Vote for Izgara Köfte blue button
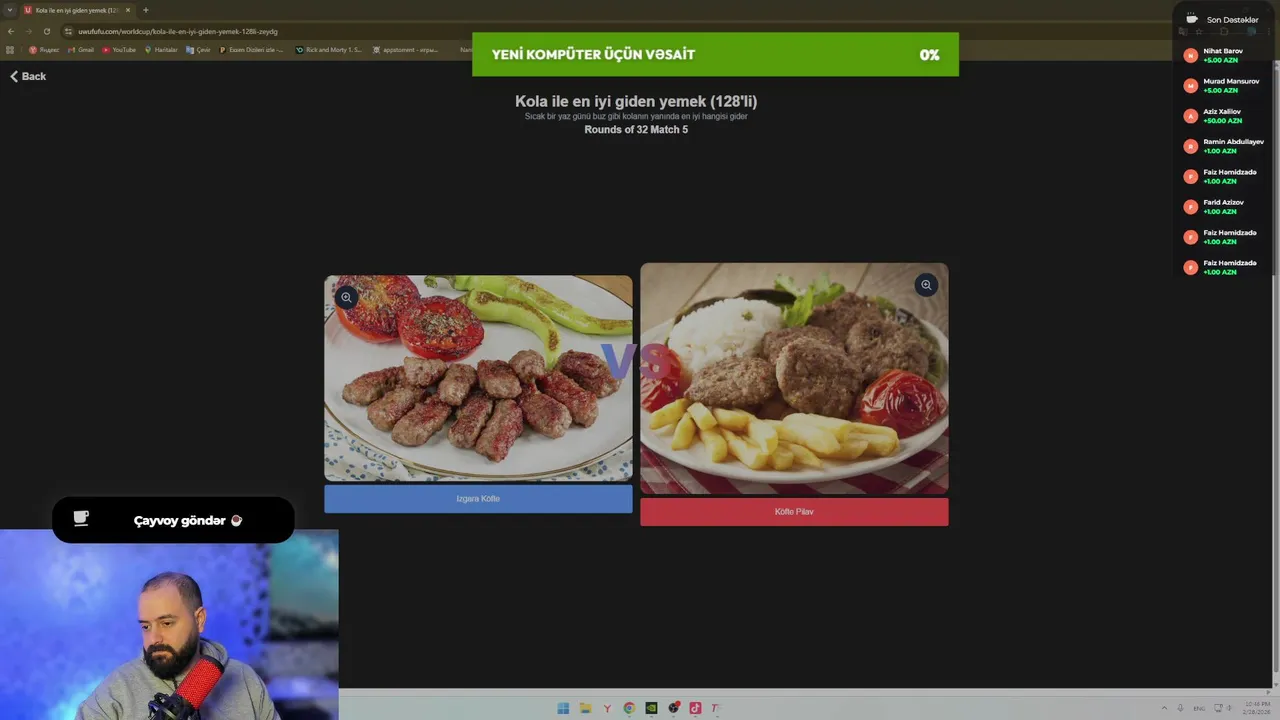Screen dimensions: 1280x720 coord(478,498)
